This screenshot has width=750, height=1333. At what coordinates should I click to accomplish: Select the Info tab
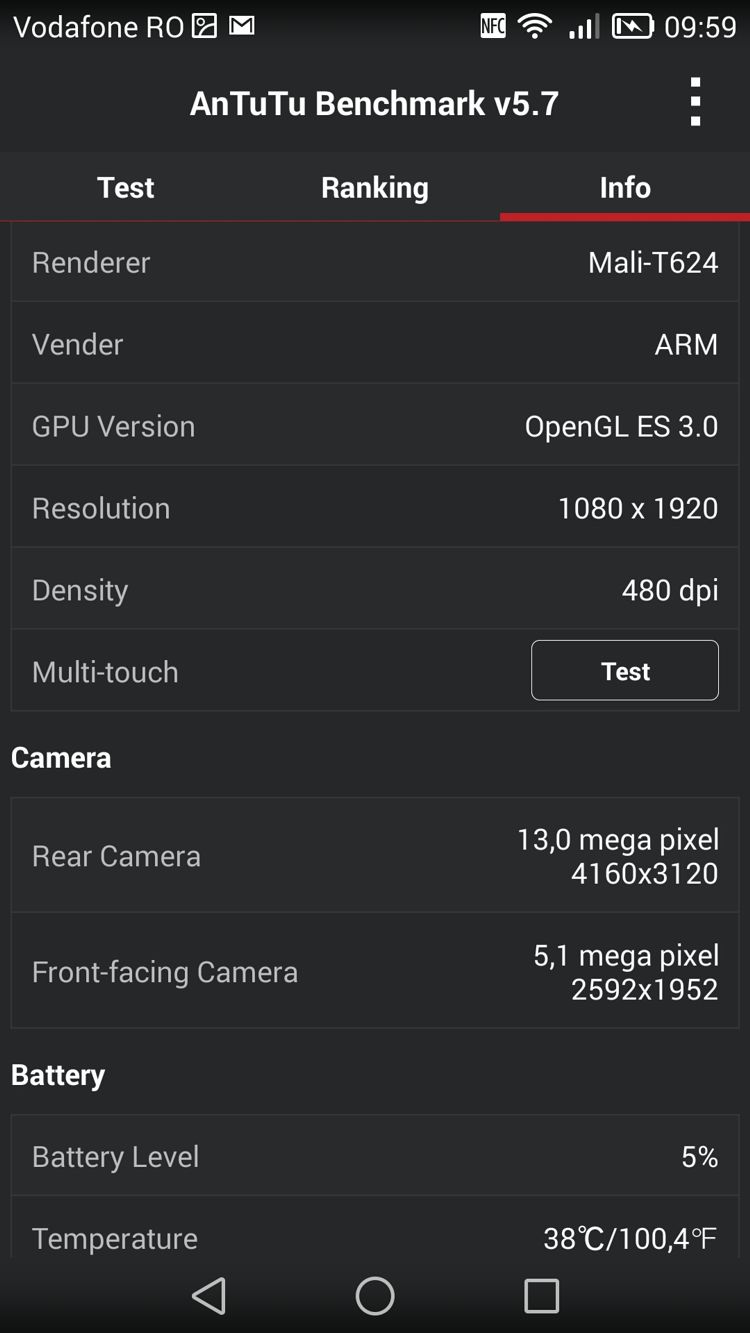[625, 187]
